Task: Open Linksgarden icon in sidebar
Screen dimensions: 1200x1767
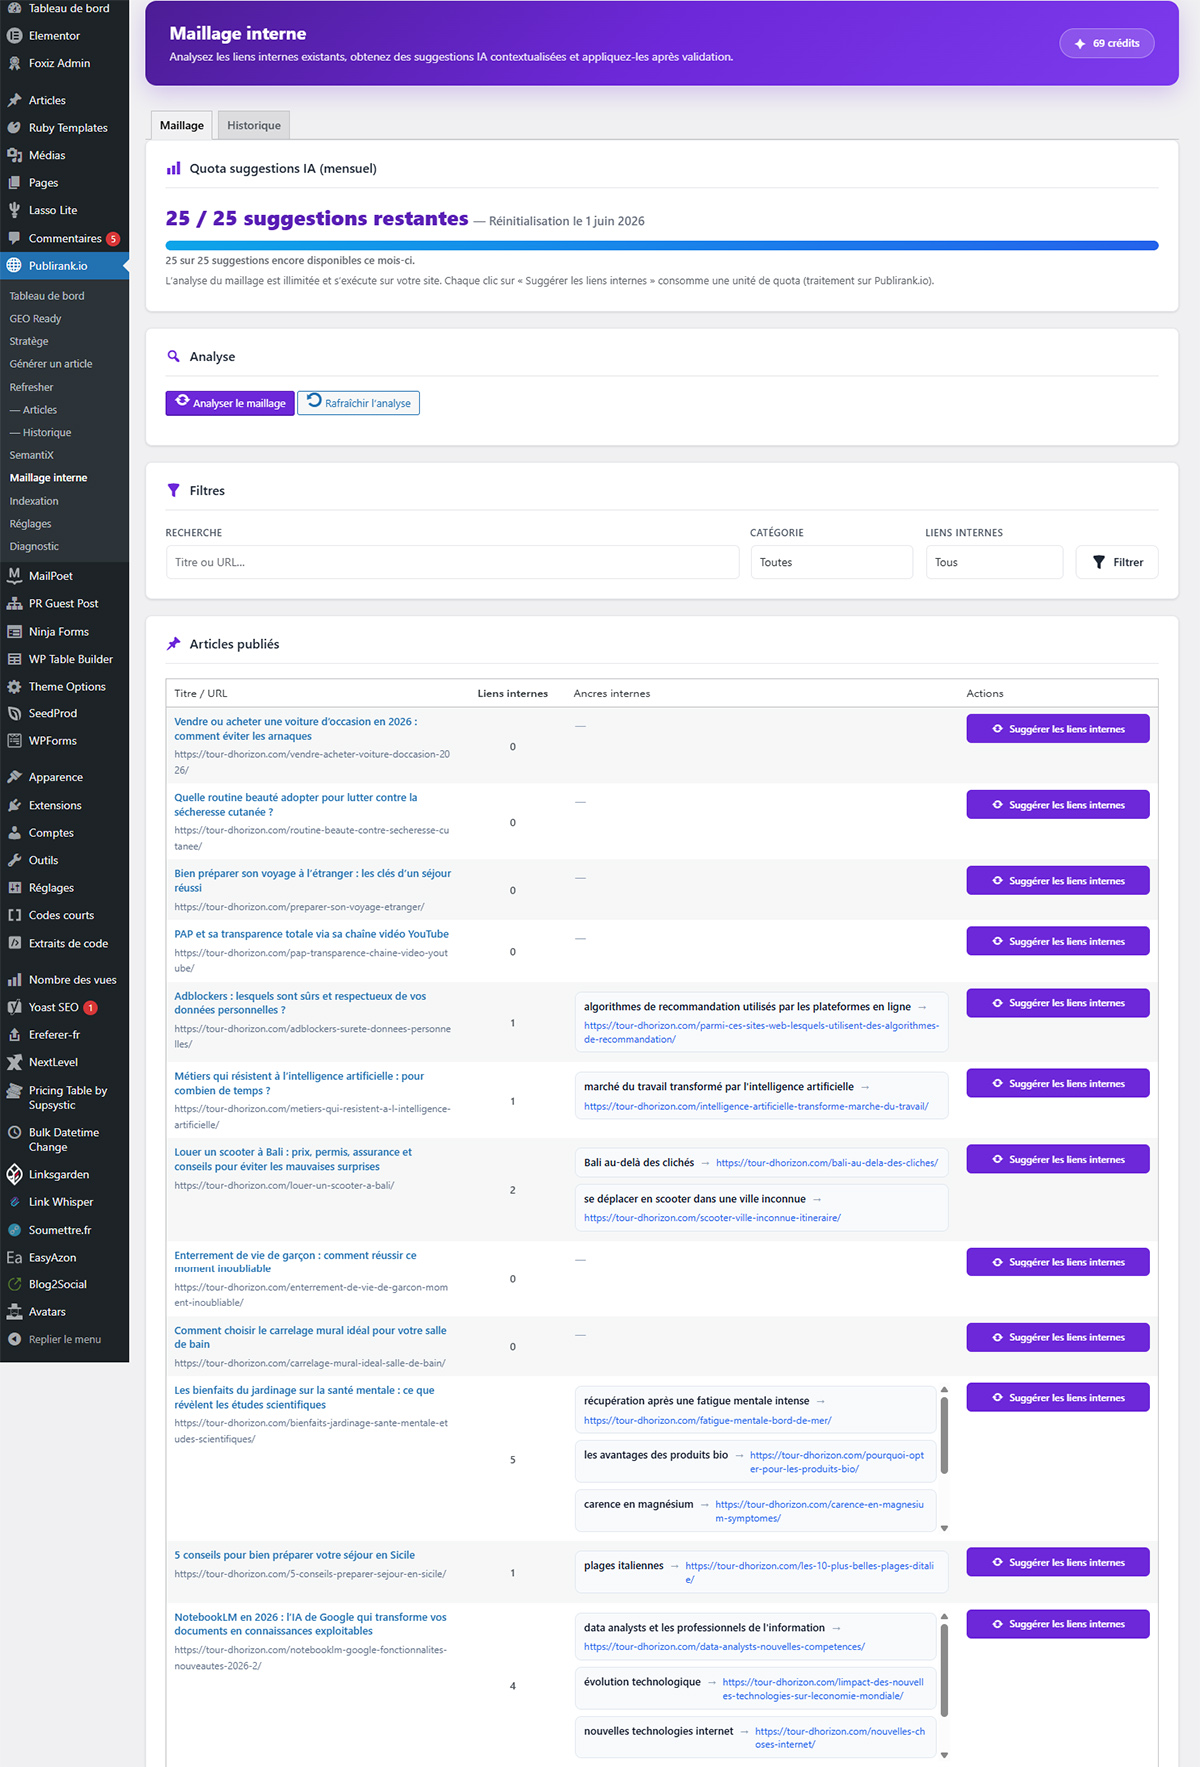Action: 14,1174
